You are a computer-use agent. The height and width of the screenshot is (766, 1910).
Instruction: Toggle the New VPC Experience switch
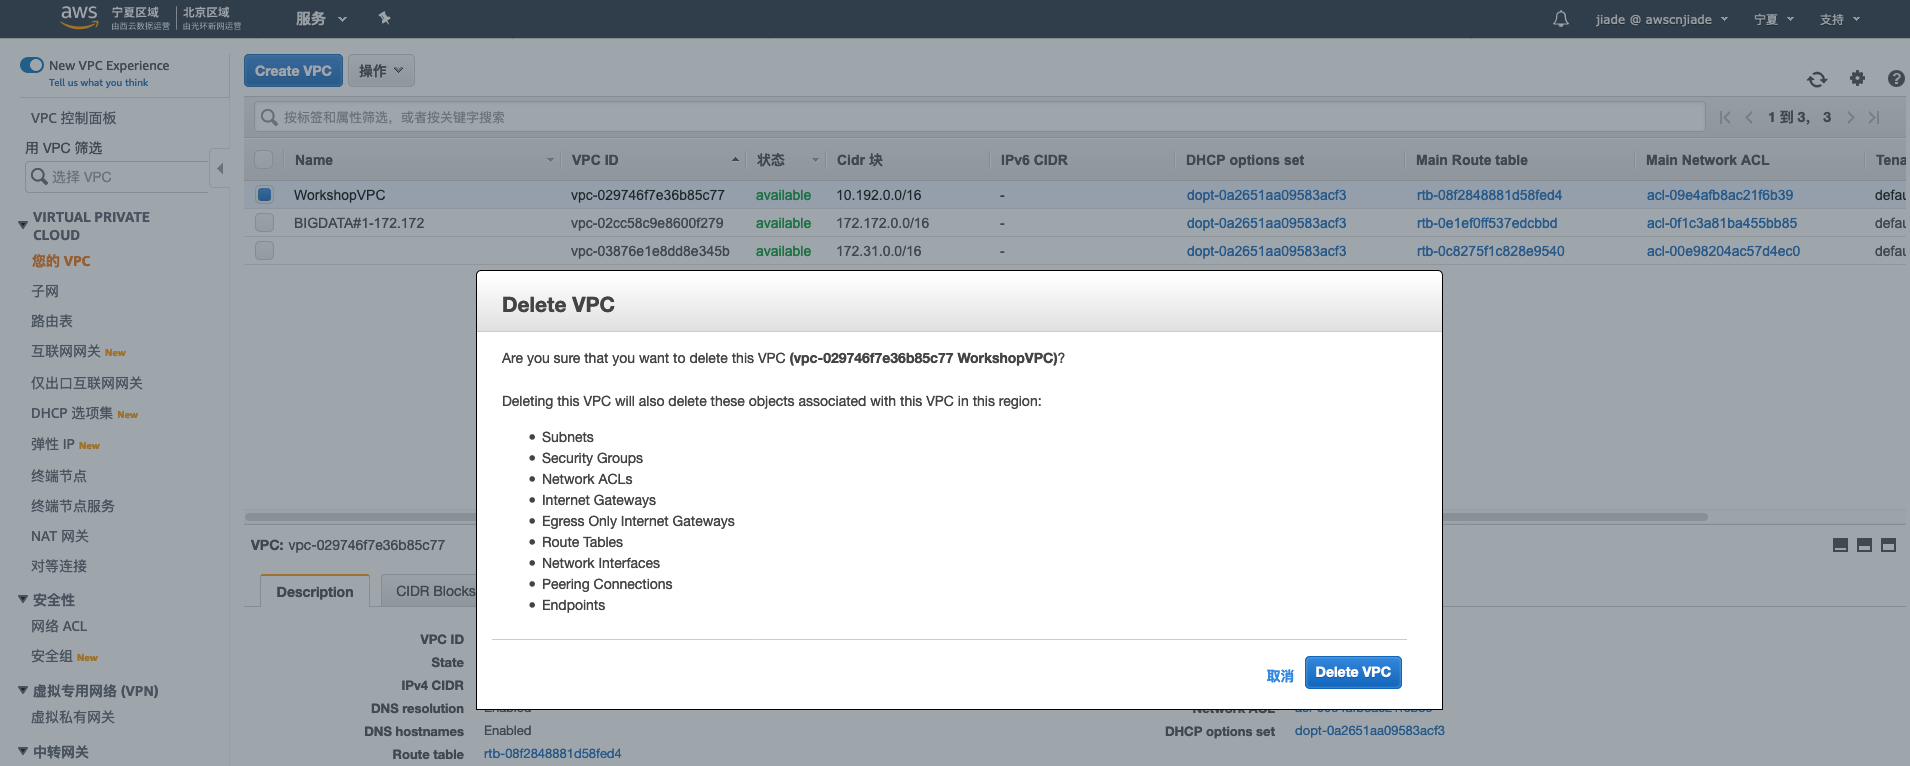pos(32,65)
